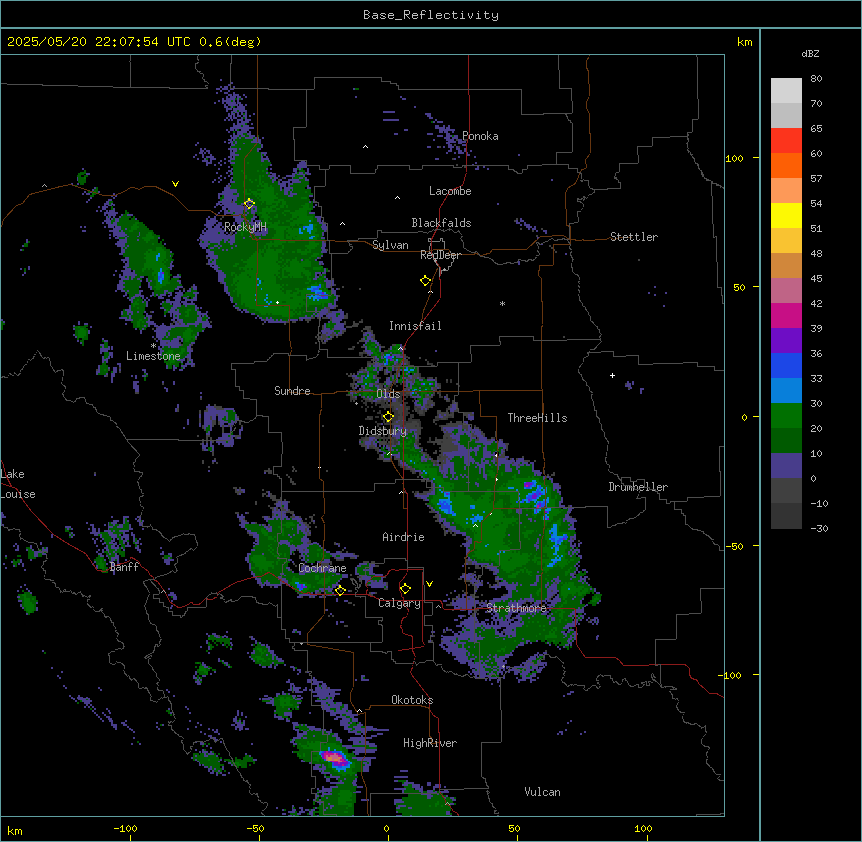Click the yellow diamond marker south of RedDeer
The height and width of the screenshot is (842, 862).
pos(425,280)
